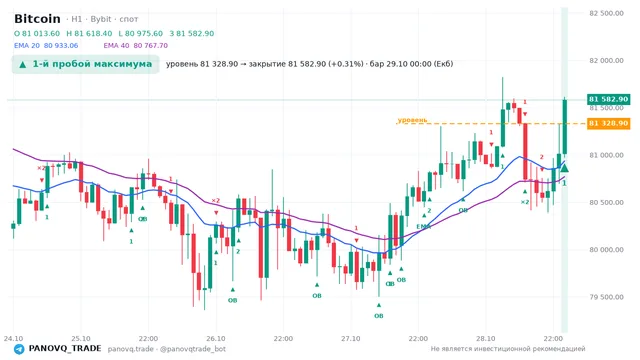The height and width of the screenshot is (360, 640).
Task: Click the low value 'L 80 975.60'
Action: pyautogui.click(x=140, y=33)
